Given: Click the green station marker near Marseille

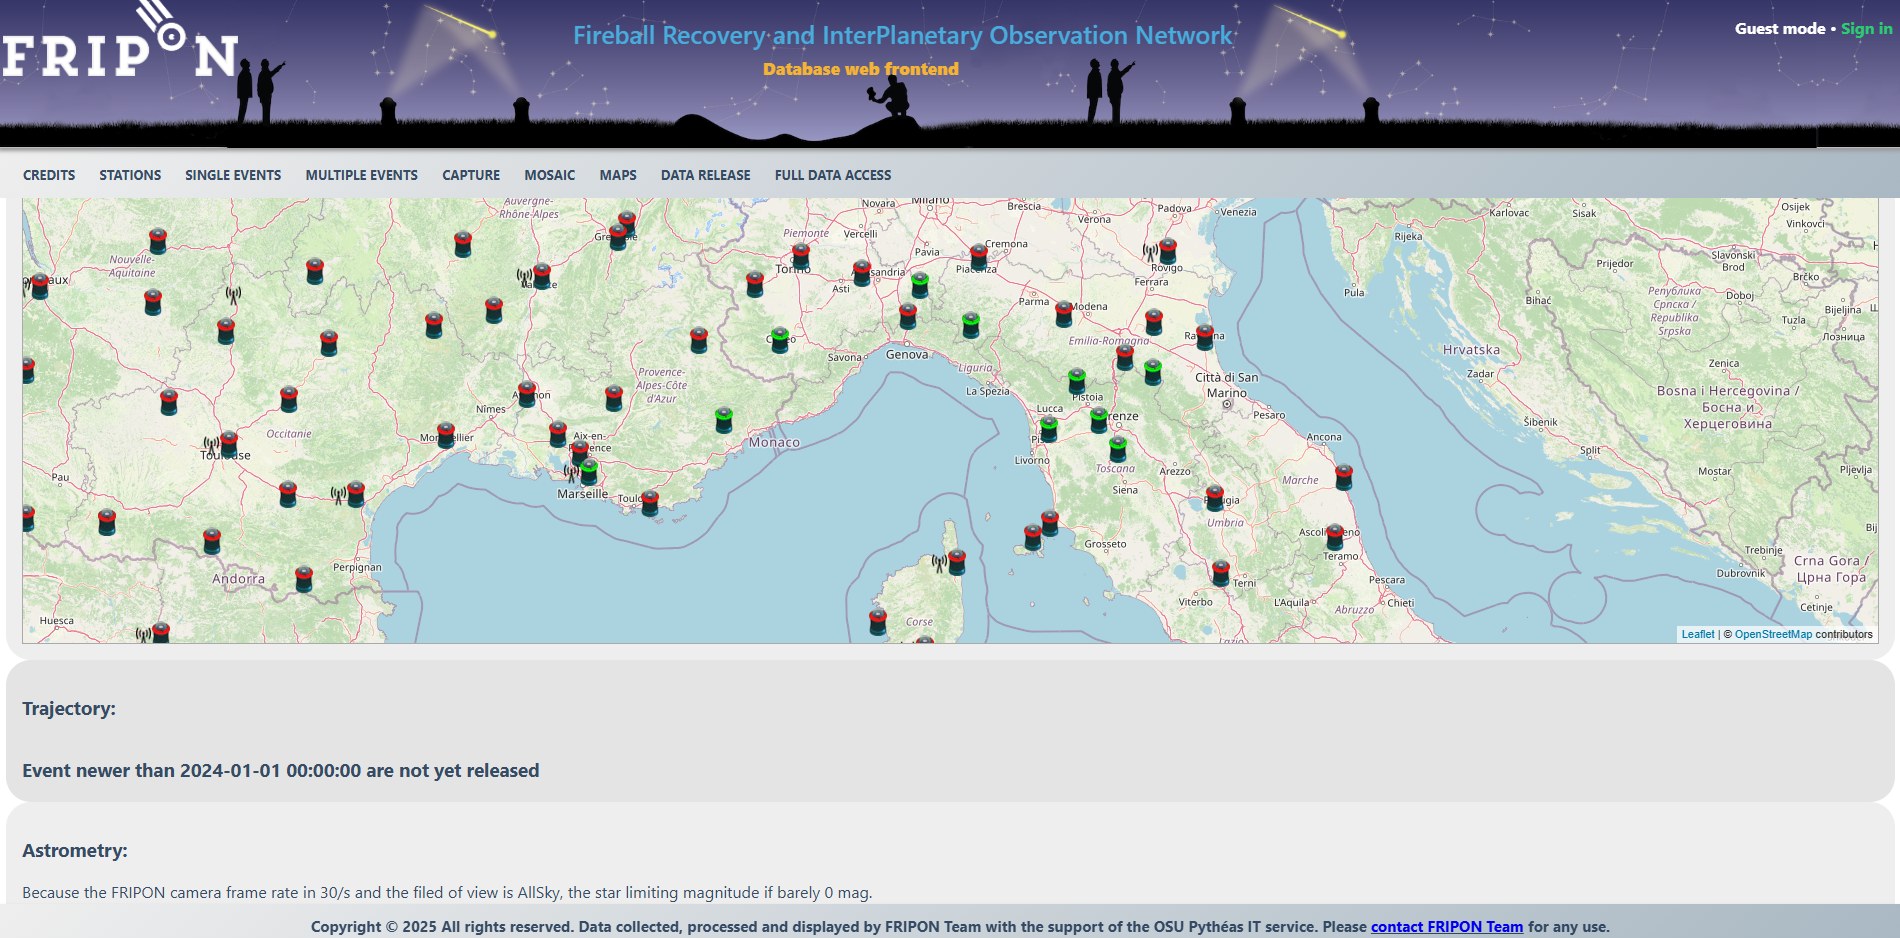Looking at the screenshot, I should coord(589,471).
